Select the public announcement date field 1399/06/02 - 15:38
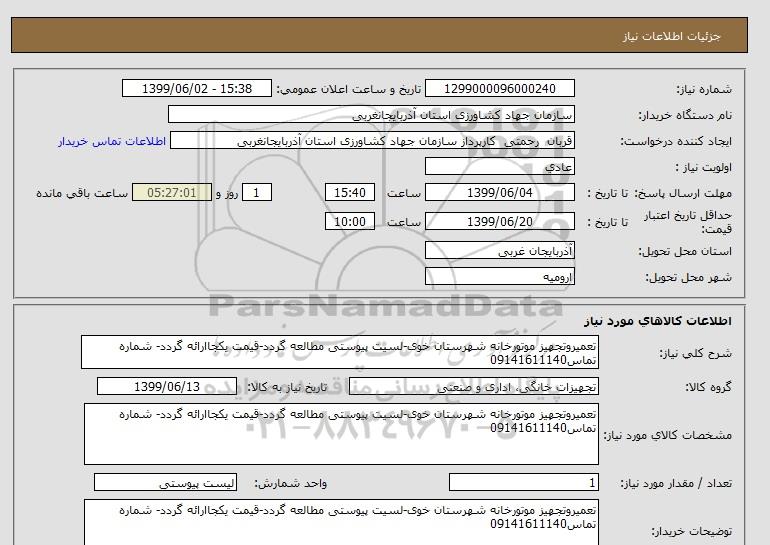770x545 pixels. [x=196, y=89]
